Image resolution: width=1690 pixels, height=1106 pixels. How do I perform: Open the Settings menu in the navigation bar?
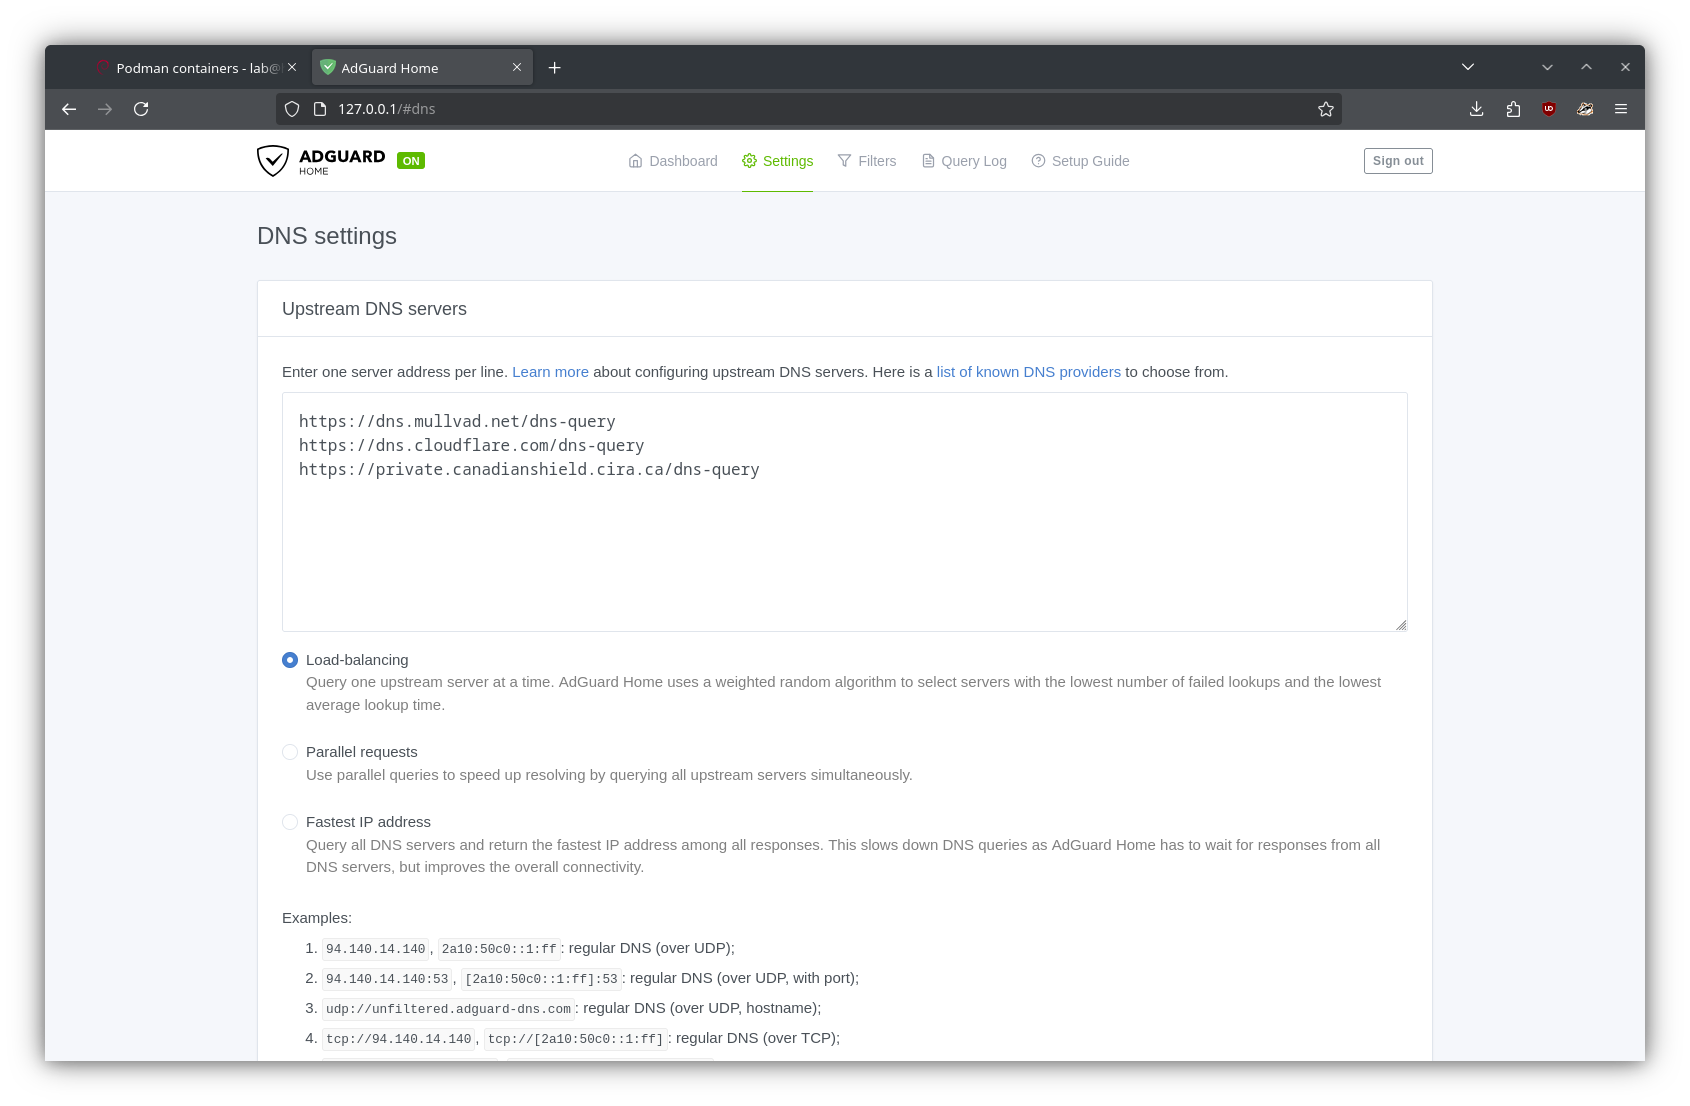777,161
